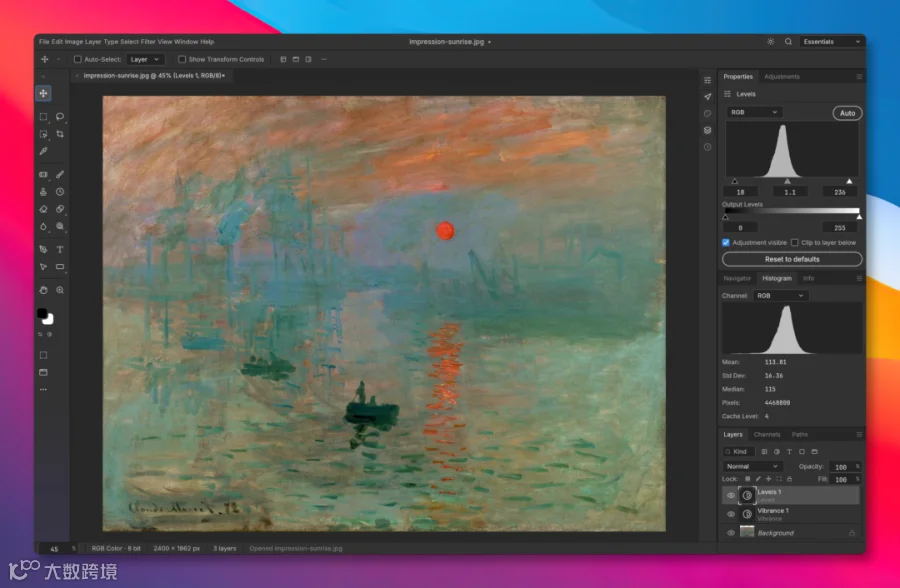This screenshot has width=900, height=588.
Task: Select the Eyedropper tool
Action: pyautogui.click(x=44, y=151)
